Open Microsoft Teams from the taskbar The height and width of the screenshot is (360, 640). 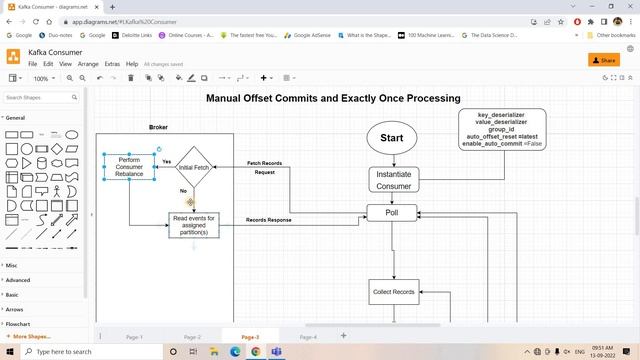point(276,351)
